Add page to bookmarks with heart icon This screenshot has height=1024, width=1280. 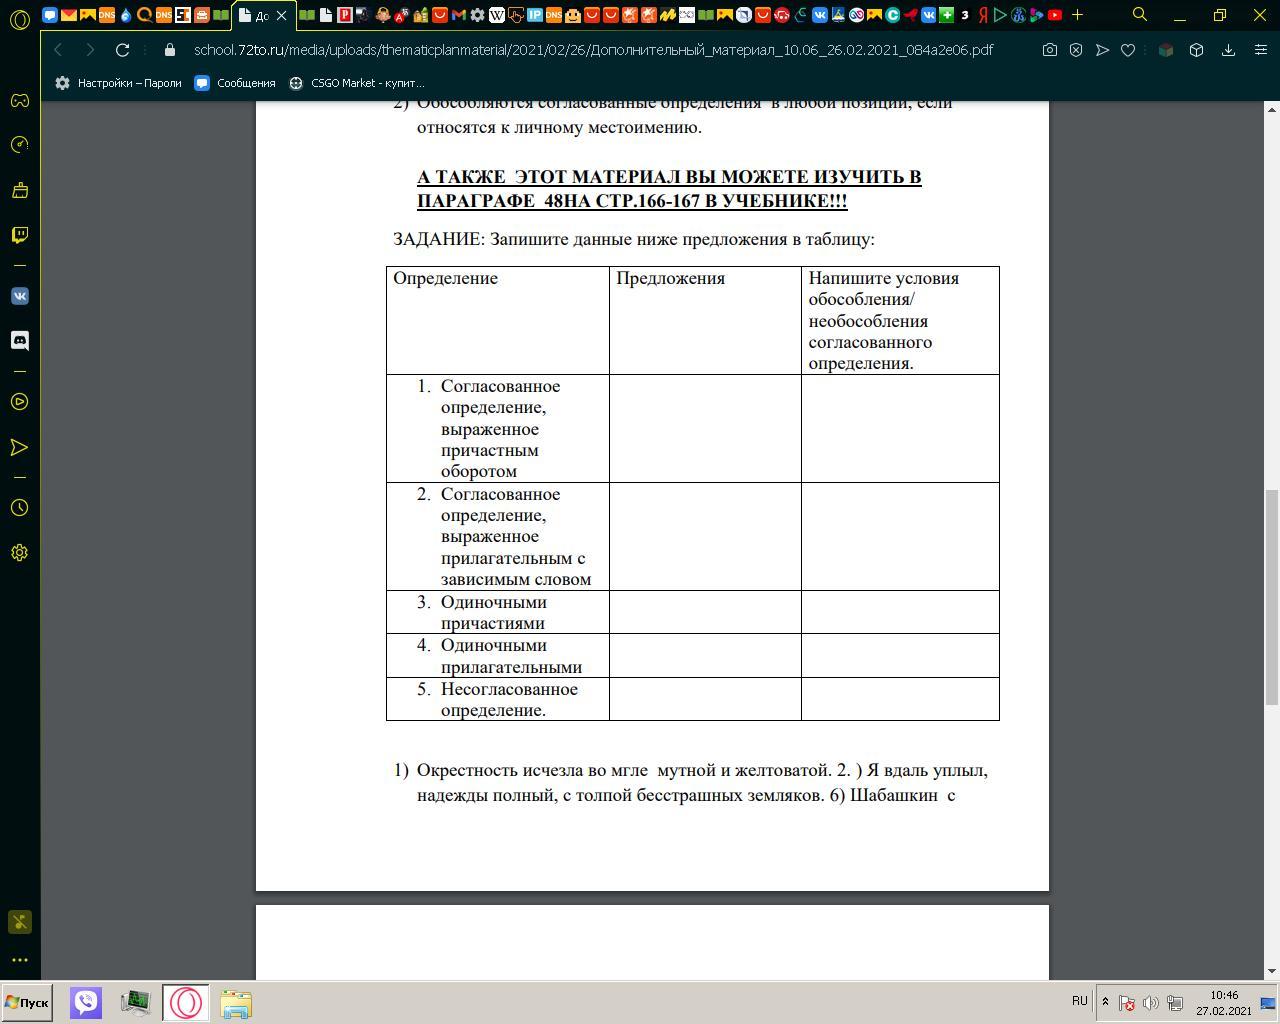click(1128, 50)
